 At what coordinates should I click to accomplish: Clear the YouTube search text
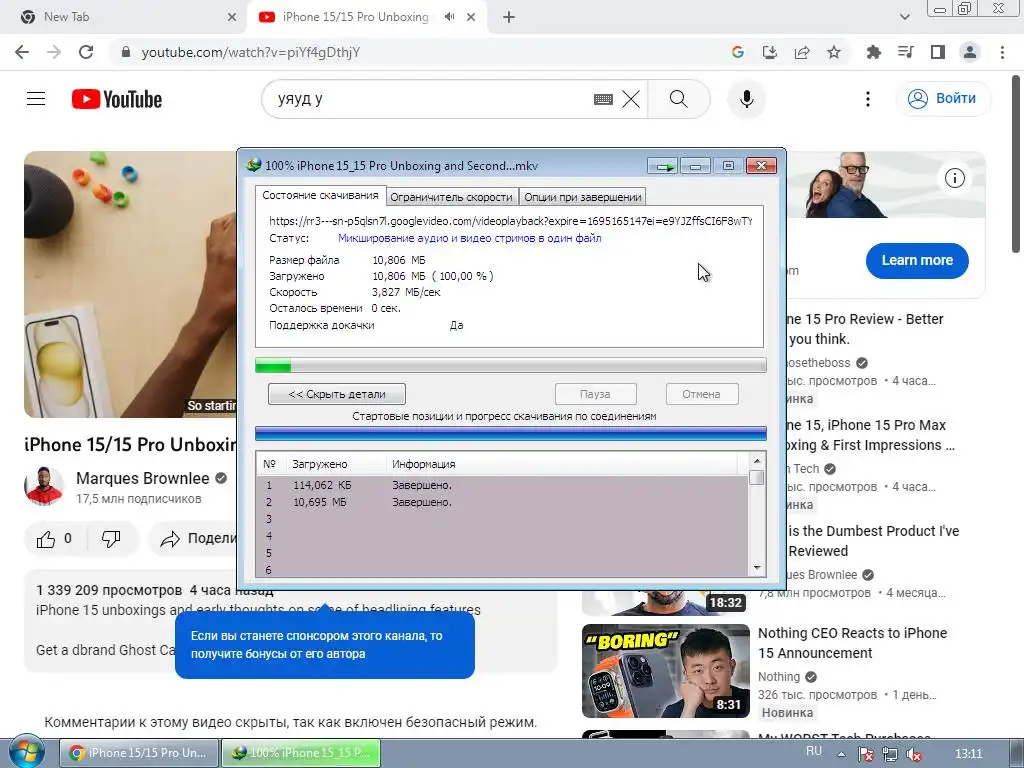click(x=631, y=99)
